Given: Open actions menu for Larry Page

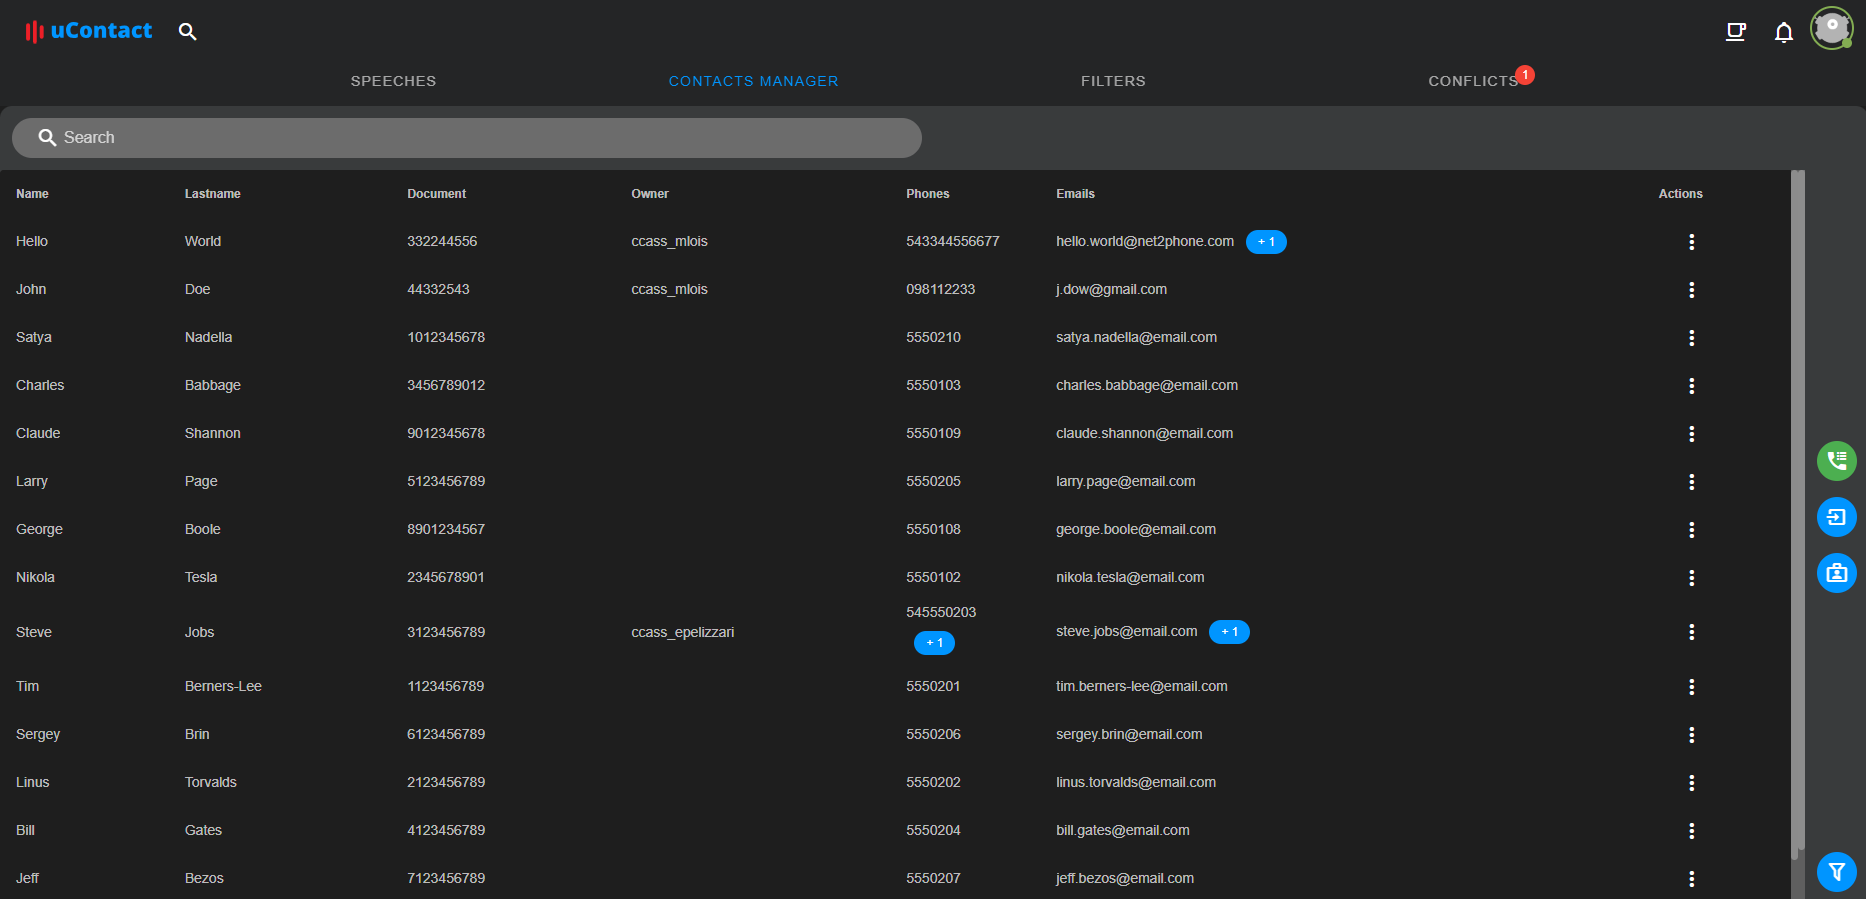Looking at the screenshot, I should 1691,482.
